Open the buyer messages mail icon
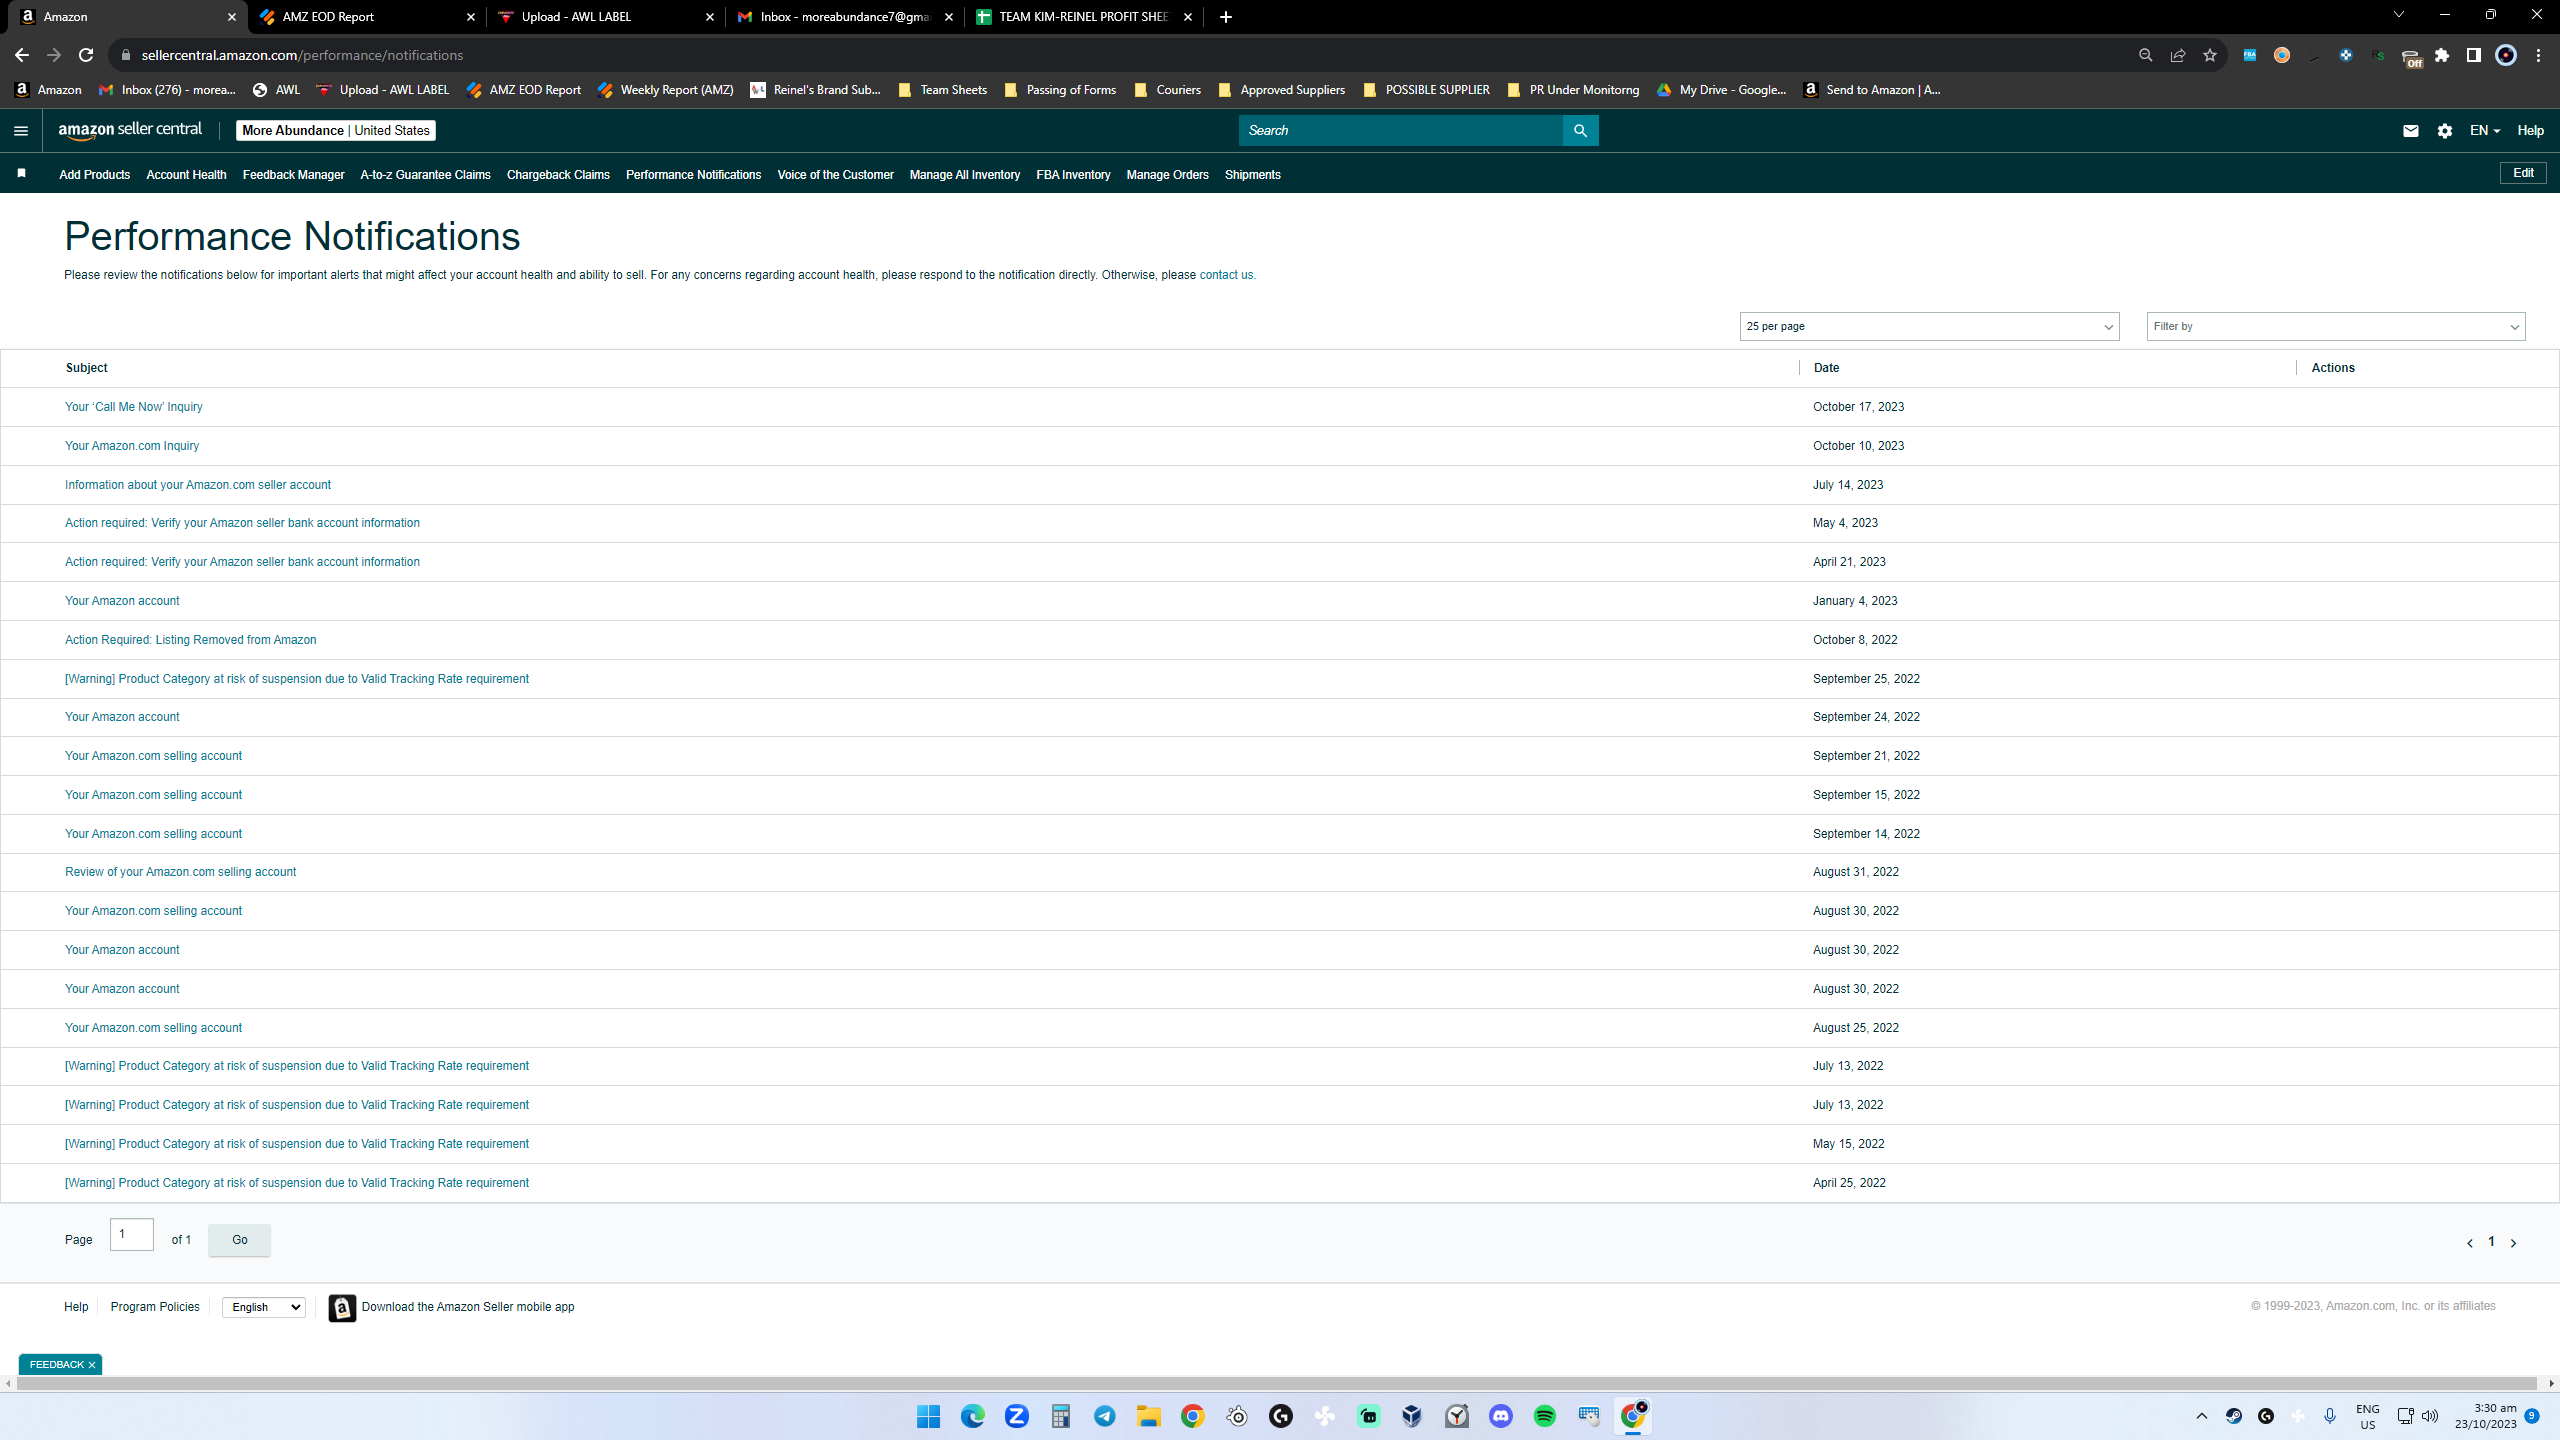This screenshot has width=2560, height=1440. (x=2410, y=131)
